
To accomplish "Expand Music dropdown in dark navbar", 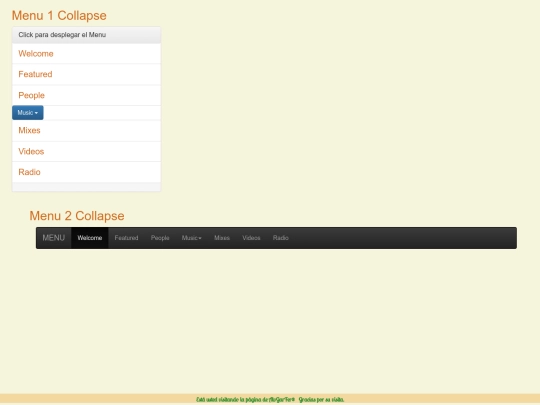I will (191, 238).
